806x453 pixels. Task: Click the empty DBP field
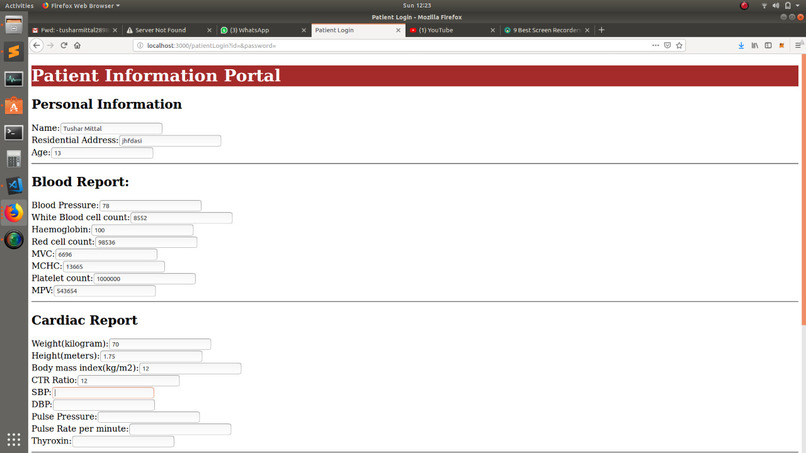(x=104, y=405)
